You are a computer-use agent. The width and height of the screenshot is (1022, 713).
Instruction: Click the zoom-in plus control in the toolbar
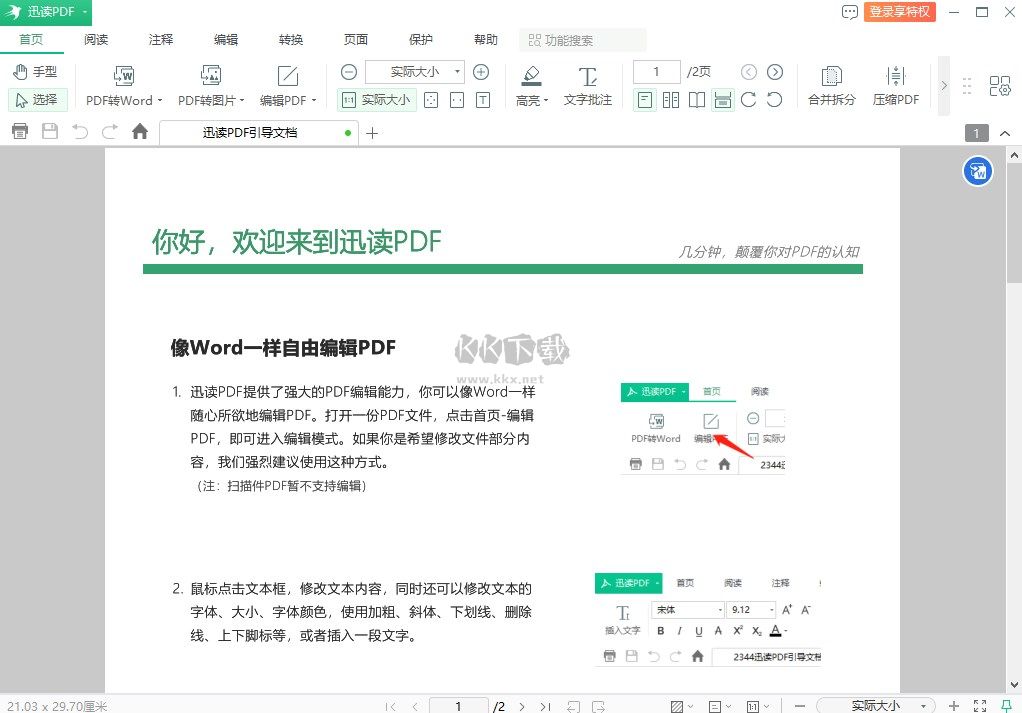[x=480, y=71]
